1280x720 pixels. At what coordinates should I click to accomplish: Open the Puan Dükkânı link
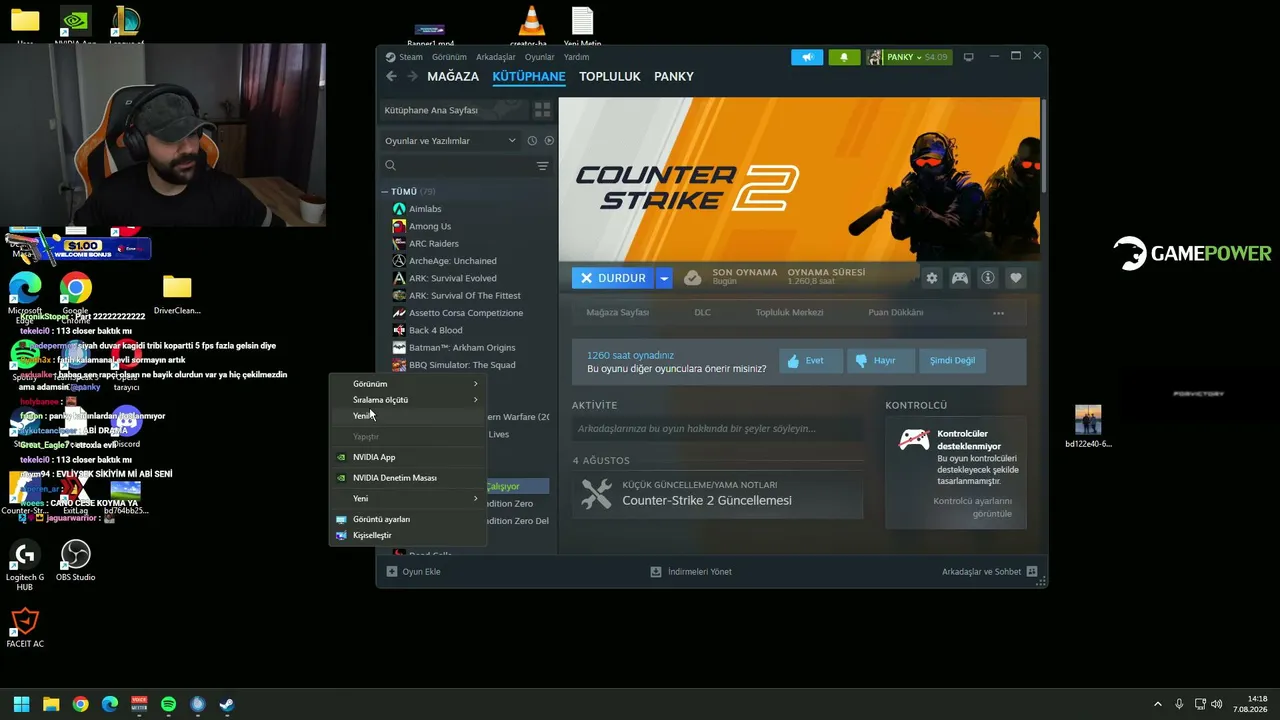click(896, 313)
